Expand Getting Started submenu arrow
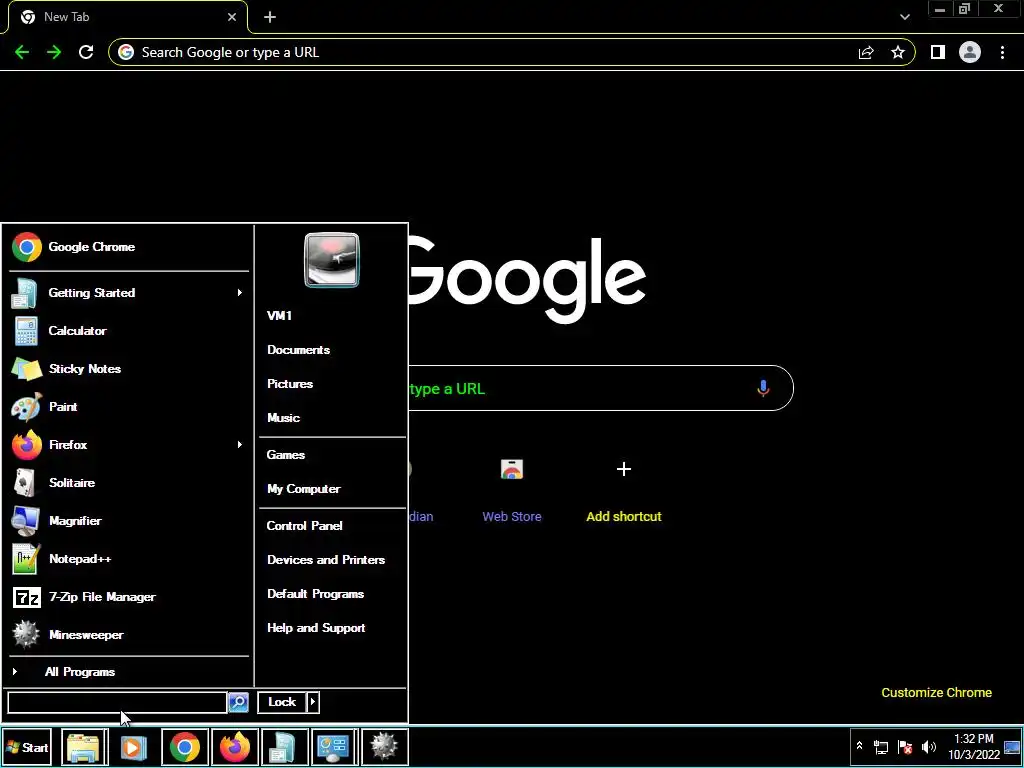 [240, 293]
